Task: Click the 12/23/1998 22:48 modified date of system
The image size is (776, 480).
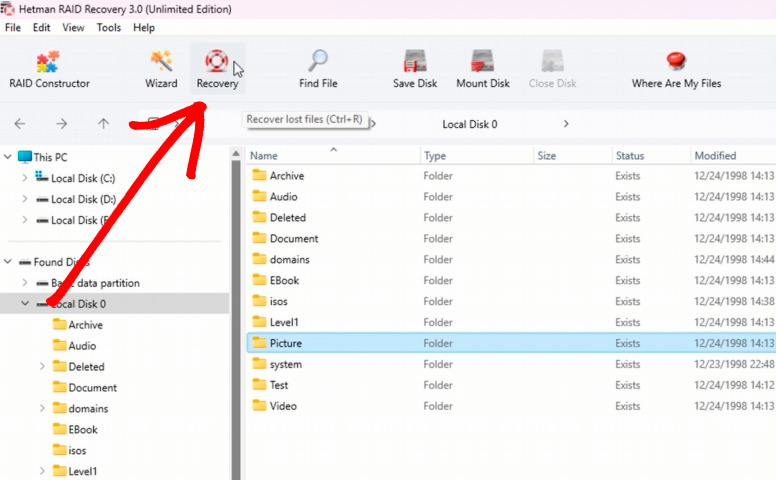Action: click(x=733, y=364)
